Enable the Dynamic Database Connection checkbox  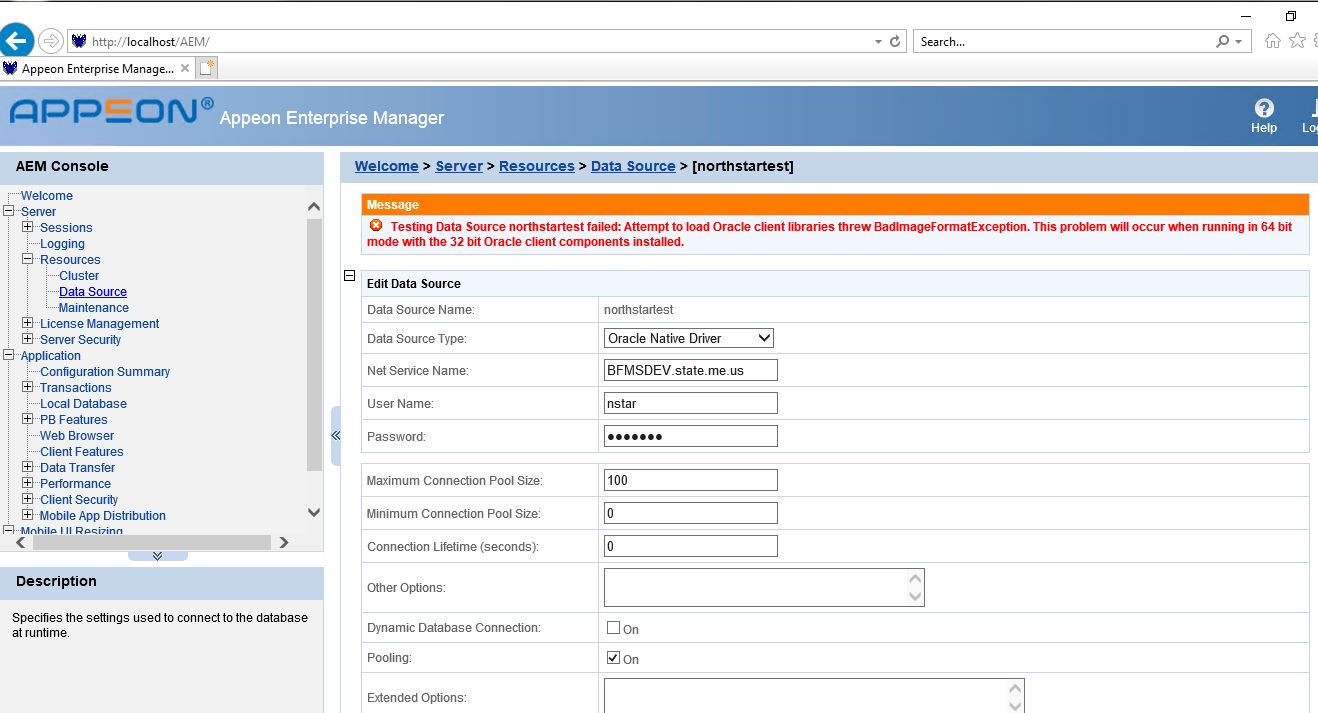pyautogui.click(x=614, y=628)
